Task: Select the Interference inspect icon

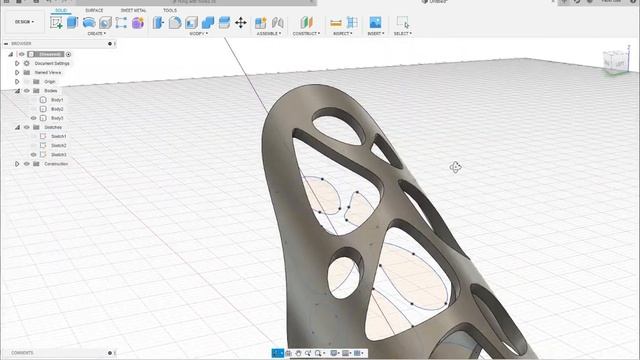Action: 352,22
